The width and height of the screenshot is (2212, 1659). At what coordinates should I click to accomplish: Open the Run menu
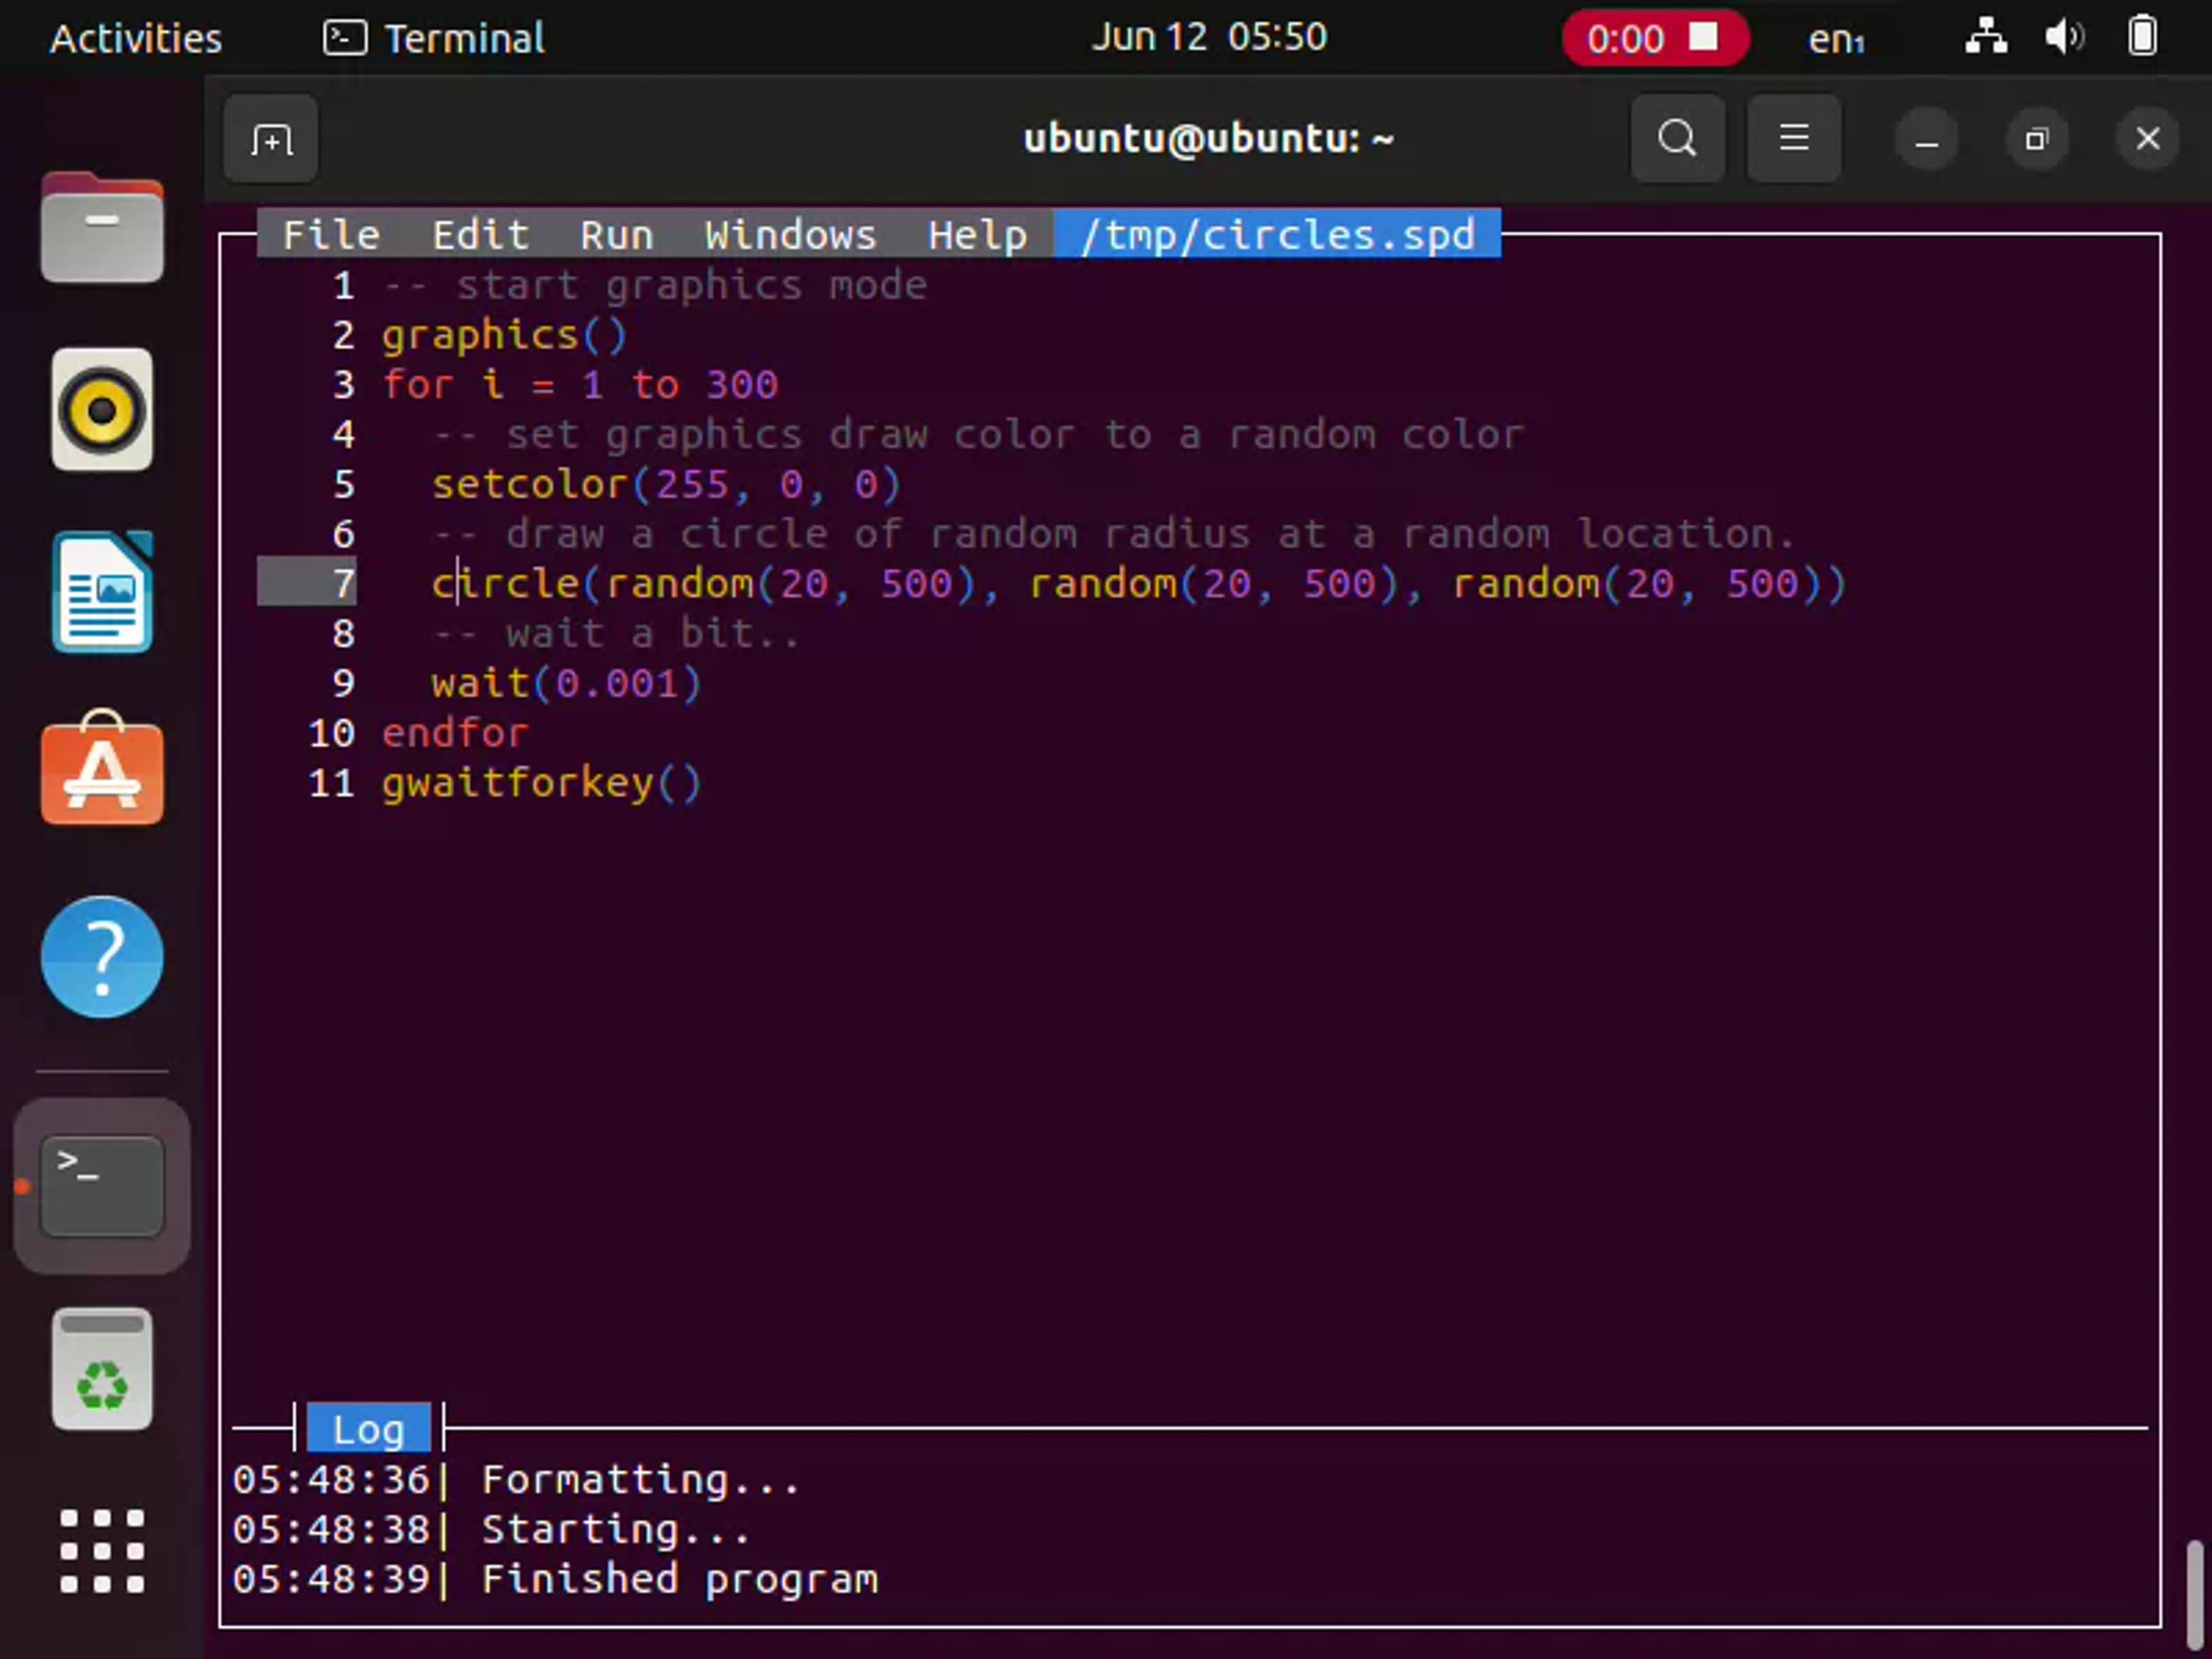point(617,235)
